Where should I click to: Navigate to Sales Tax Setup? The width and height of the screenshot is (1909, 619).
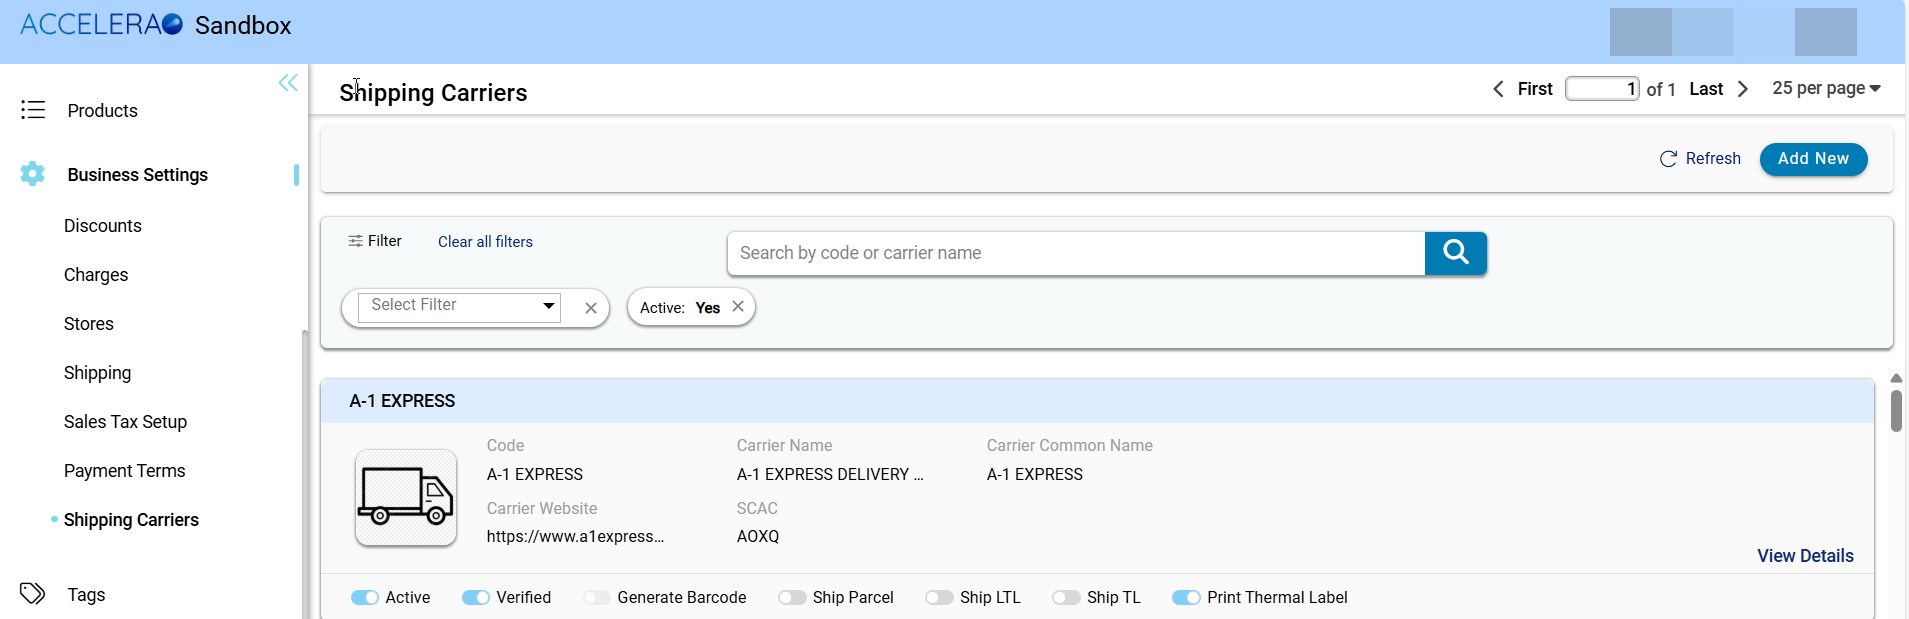(126, 422)
